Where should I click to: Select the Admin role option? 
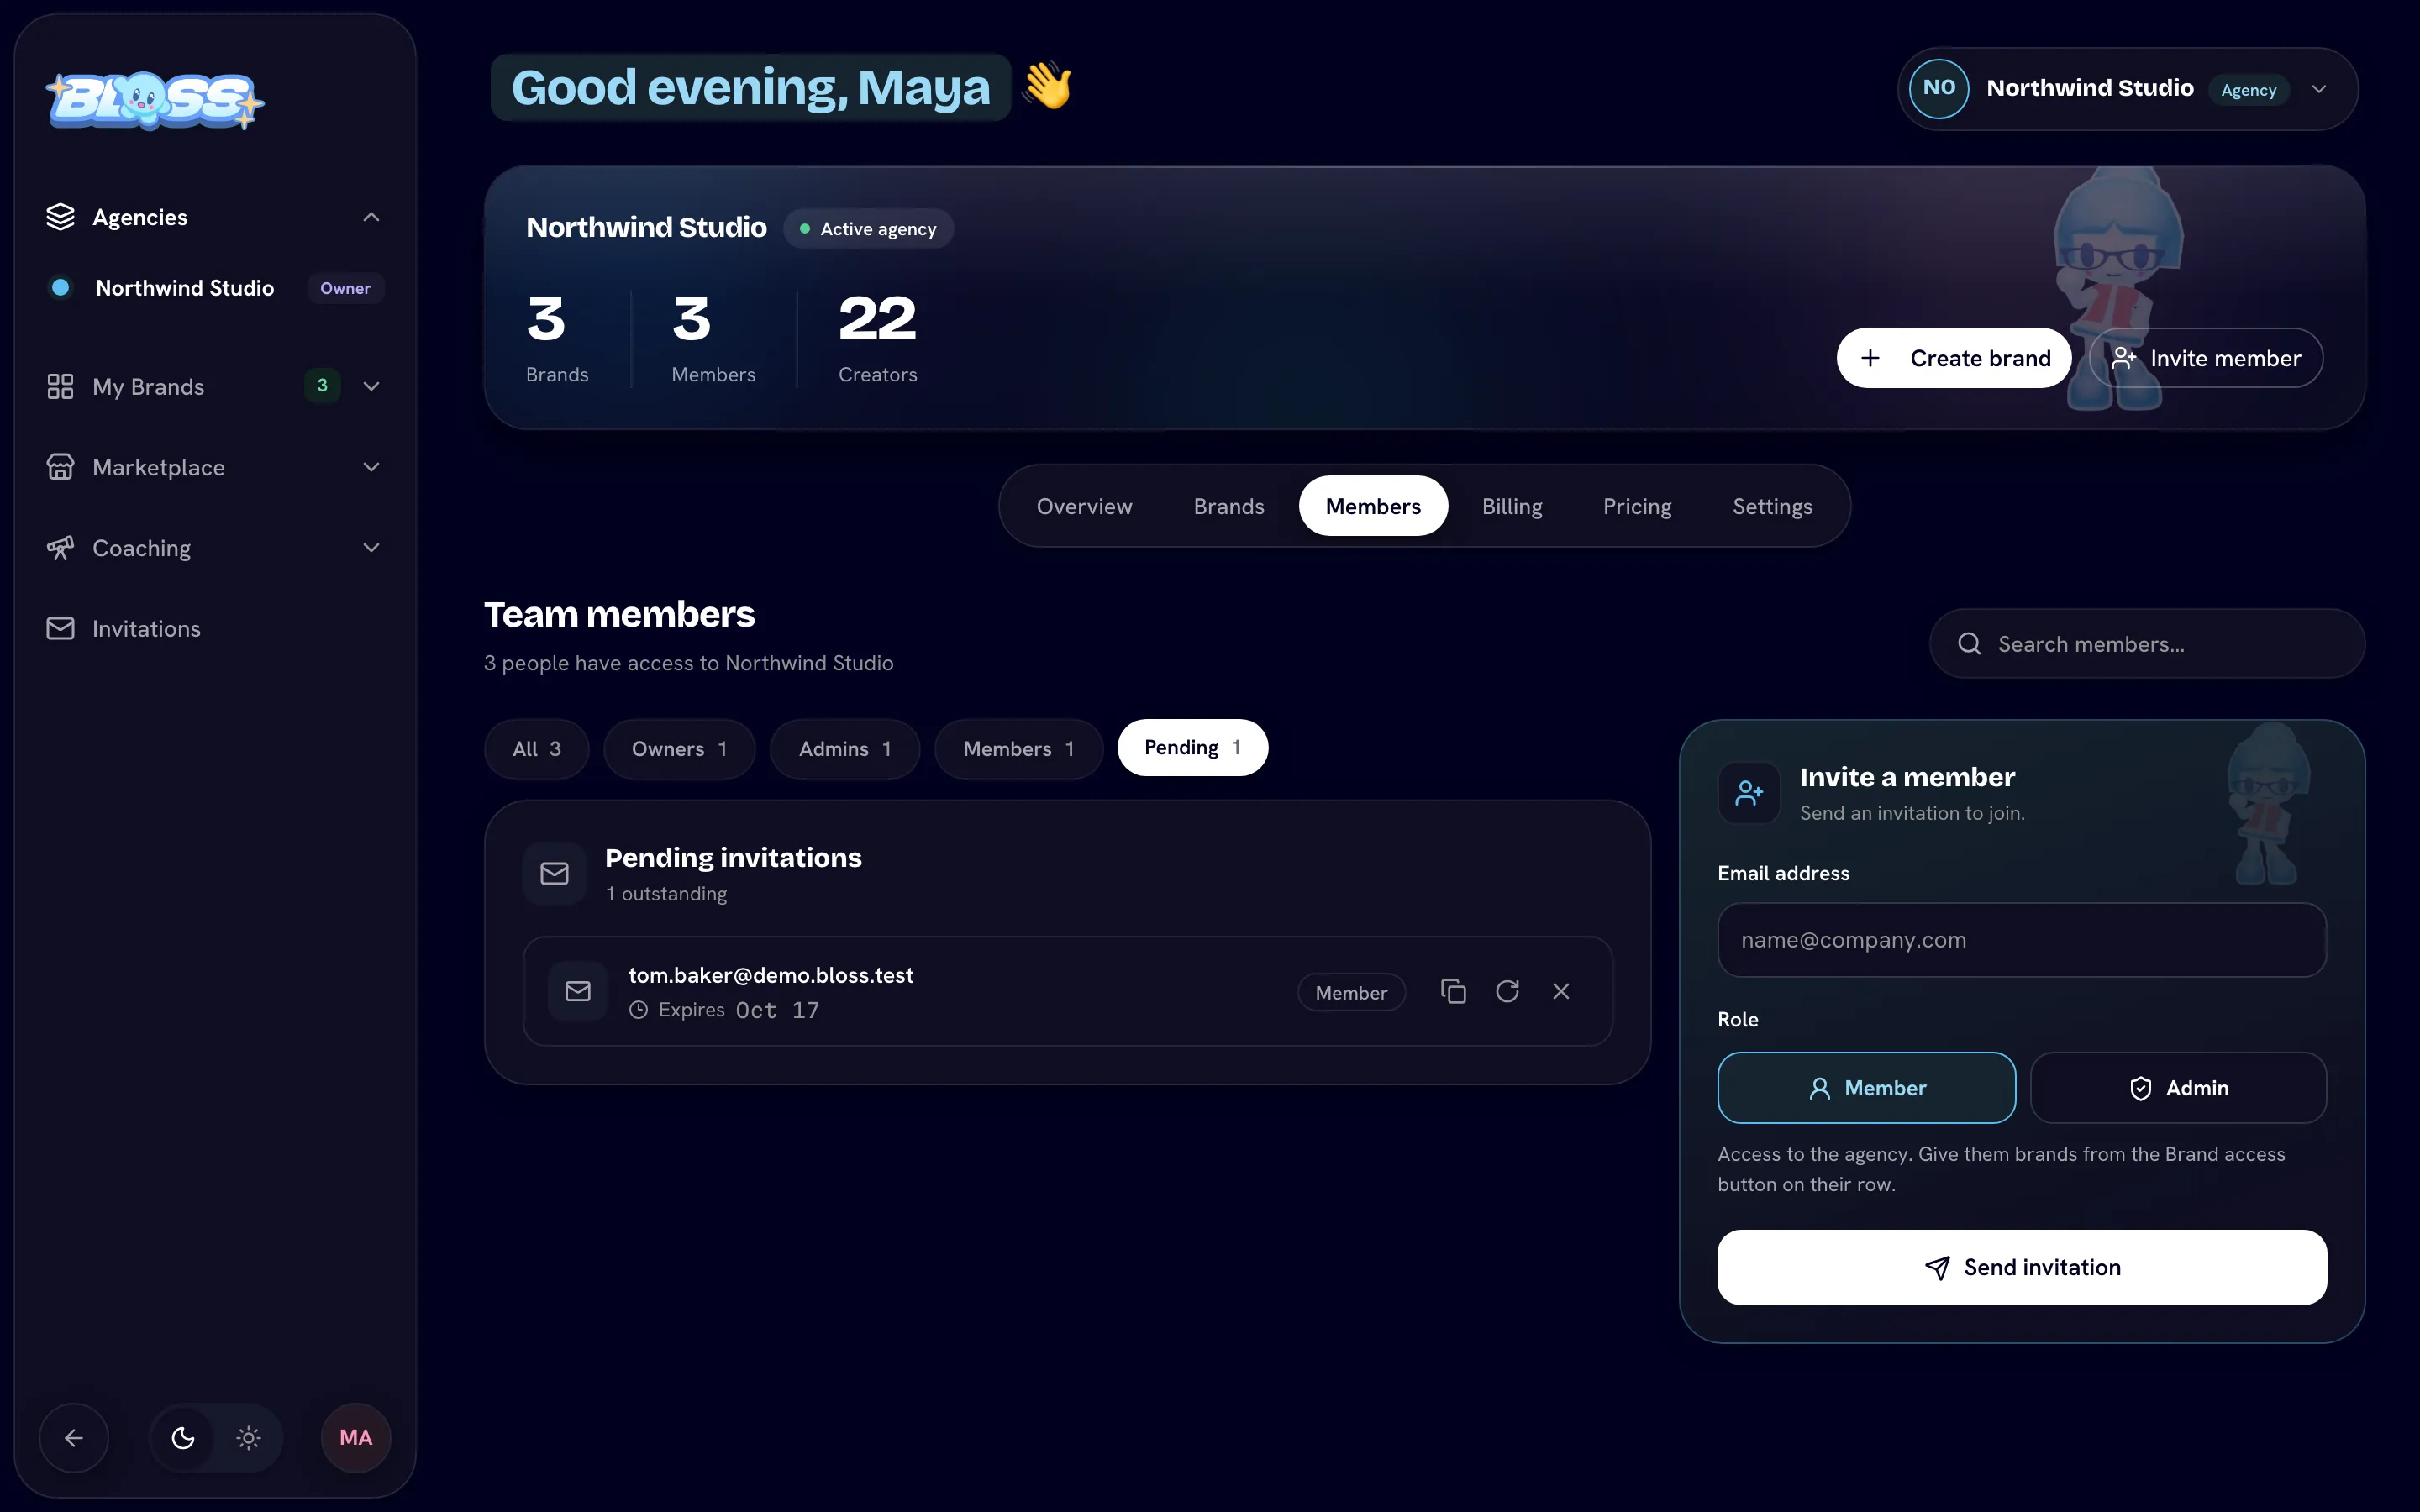[x=2178, y=1088]
